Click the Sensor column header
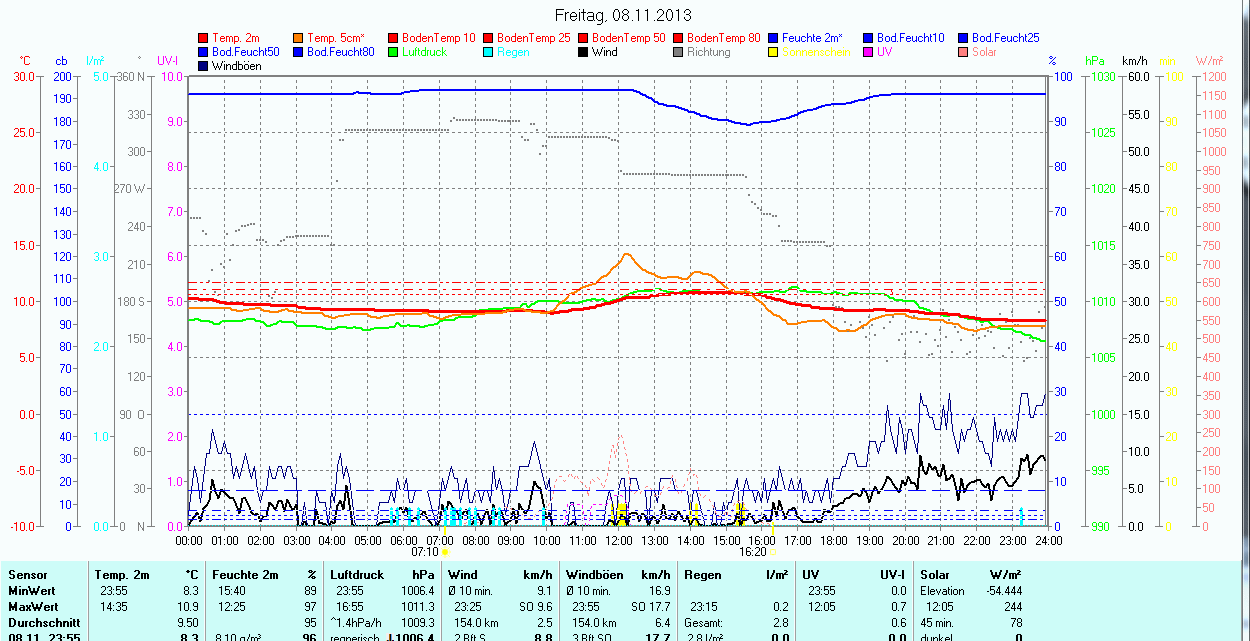This screenshot has height=641, width=1250. (27, 575)
